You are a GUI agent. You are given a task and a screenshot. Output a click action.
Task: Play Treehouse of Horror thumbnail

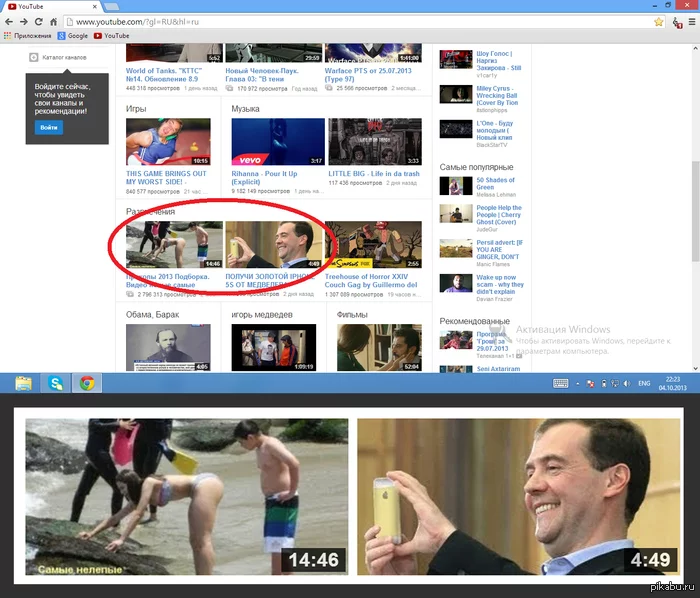tap(373, 245)
